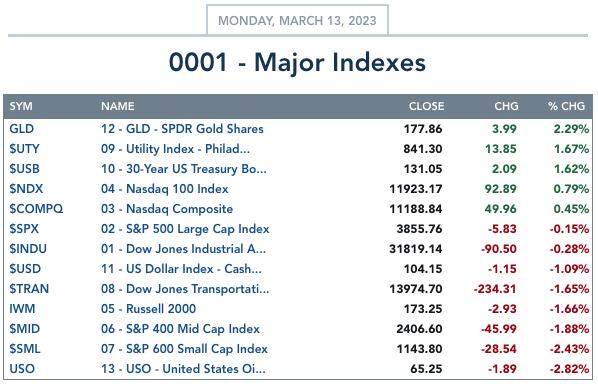Open the $UTY symbol link
The height and width of the screenshot is (384, 598).
tap(24, 149)
